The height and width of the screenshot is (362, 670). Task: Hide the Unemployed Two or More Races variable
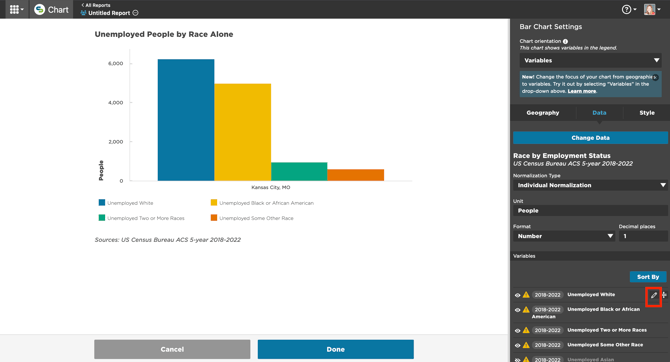(517, 330)
